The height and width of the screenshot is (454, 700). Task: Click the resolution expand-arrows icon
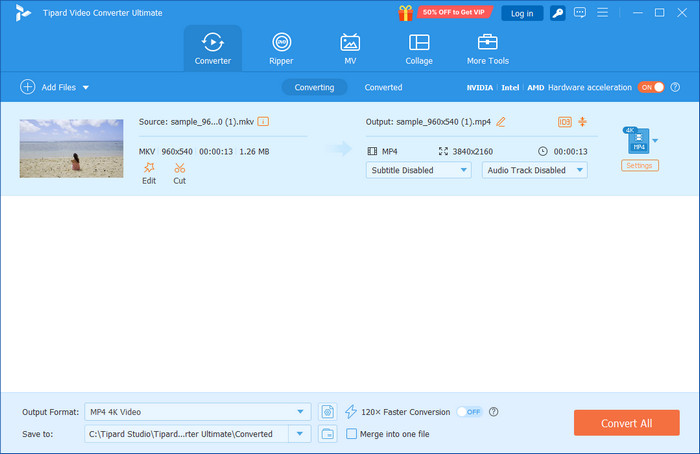[x=443, y=151]
